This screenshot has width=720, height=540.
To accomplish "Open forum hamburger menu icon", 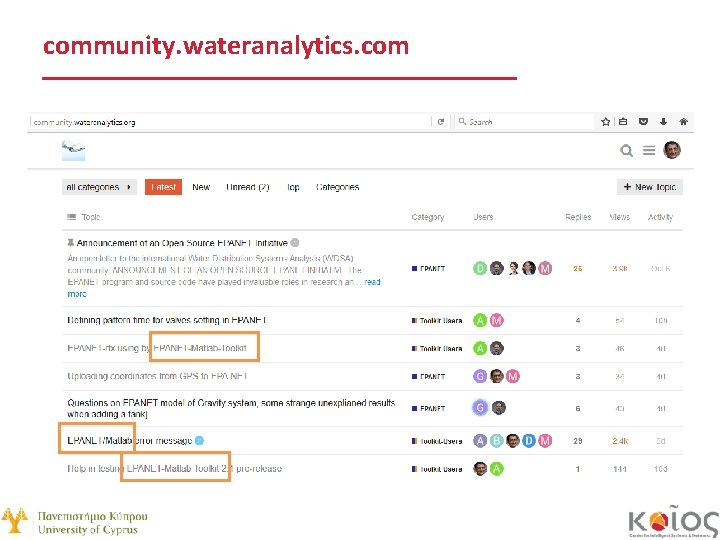I will coord(649,150).
